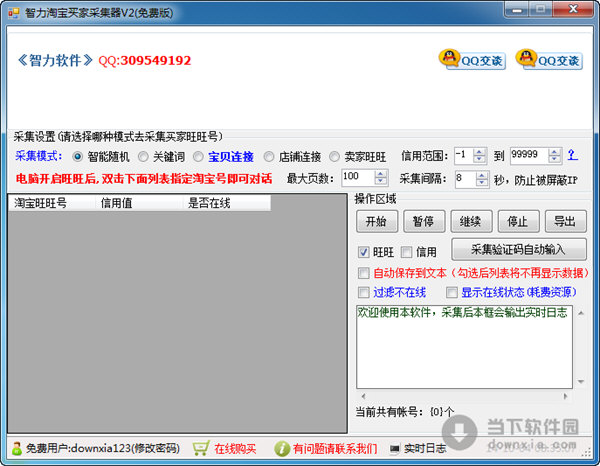
Task: Click the green info icon
Action: point(282,448)
